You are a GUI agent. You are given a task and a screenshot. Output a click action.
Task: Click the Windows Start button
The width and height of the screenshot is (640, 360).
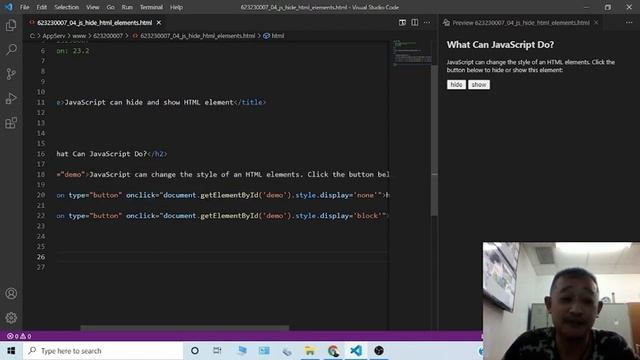11,351
